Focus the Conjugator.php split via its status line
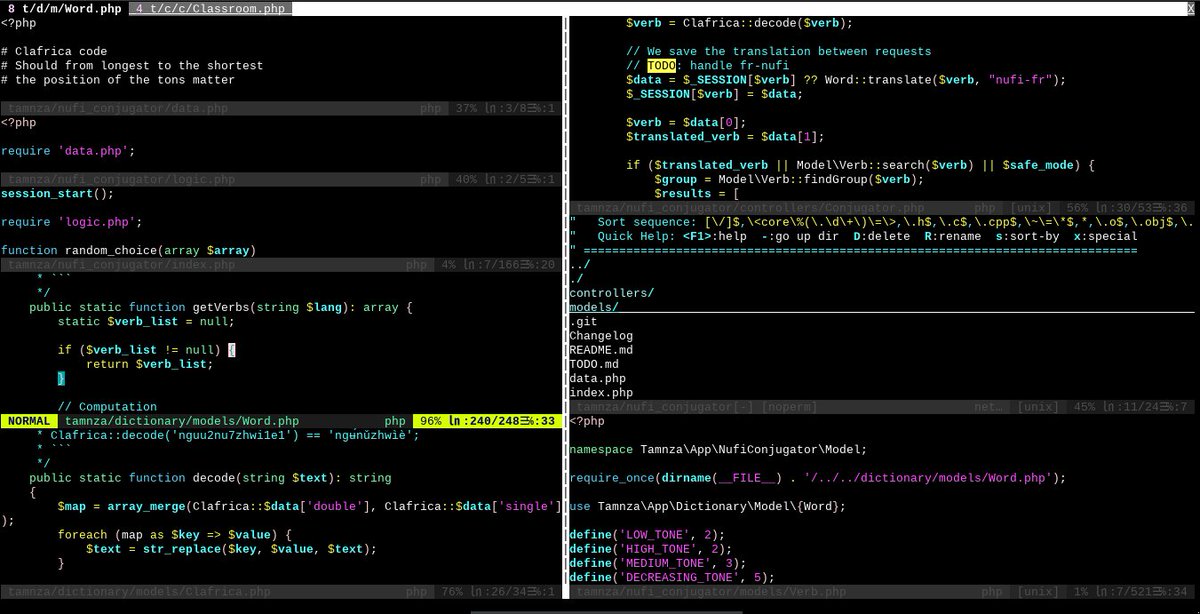This screenshot has width=1200, height=614. (883, 208)
